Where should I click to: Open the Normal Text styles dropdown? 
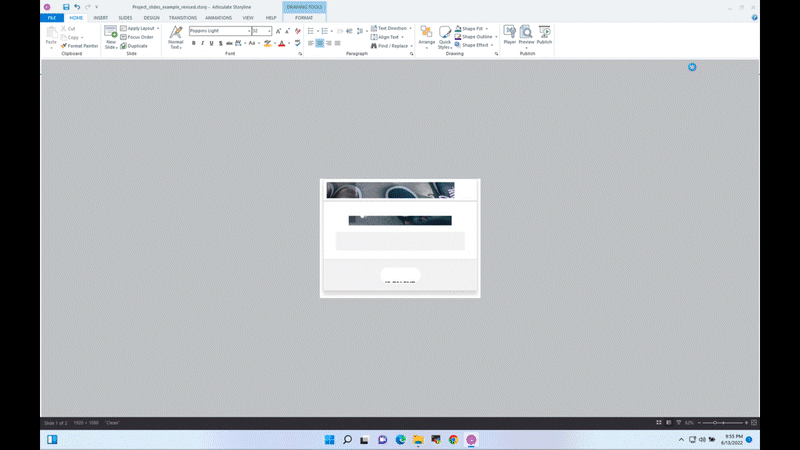click(x=176, y=37)
